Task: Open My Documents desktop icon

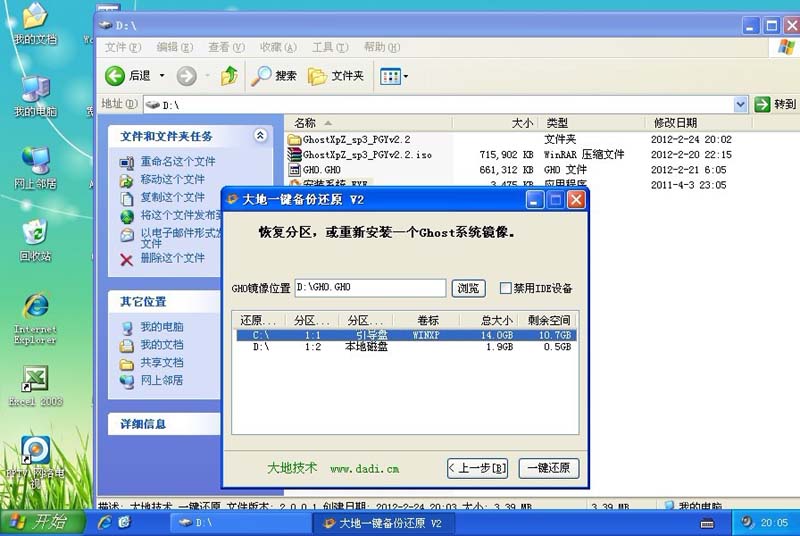Action: pos(35,23)
